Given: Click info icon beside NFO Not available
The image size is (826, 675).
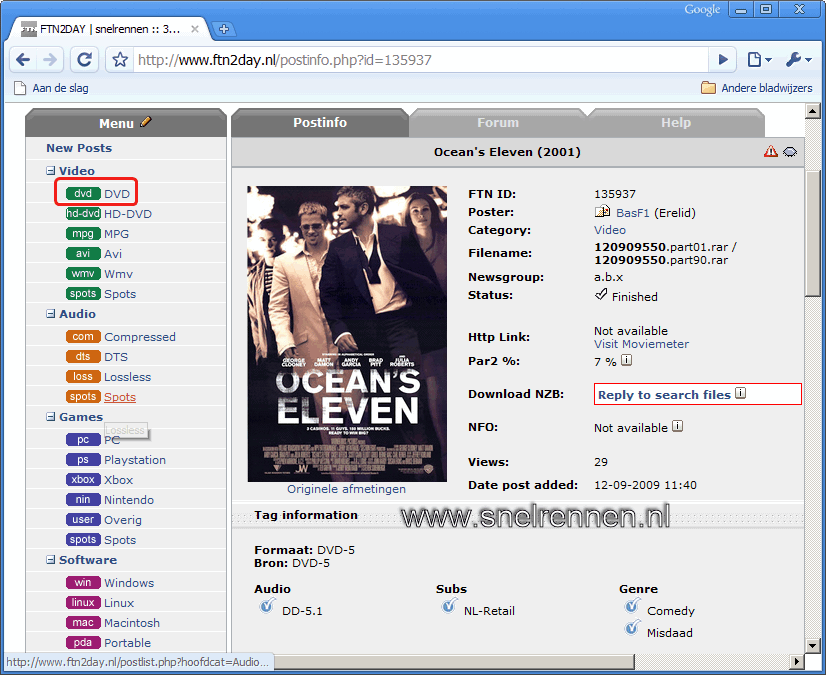Looking at the screenshot, I should [x=678, y=426].
